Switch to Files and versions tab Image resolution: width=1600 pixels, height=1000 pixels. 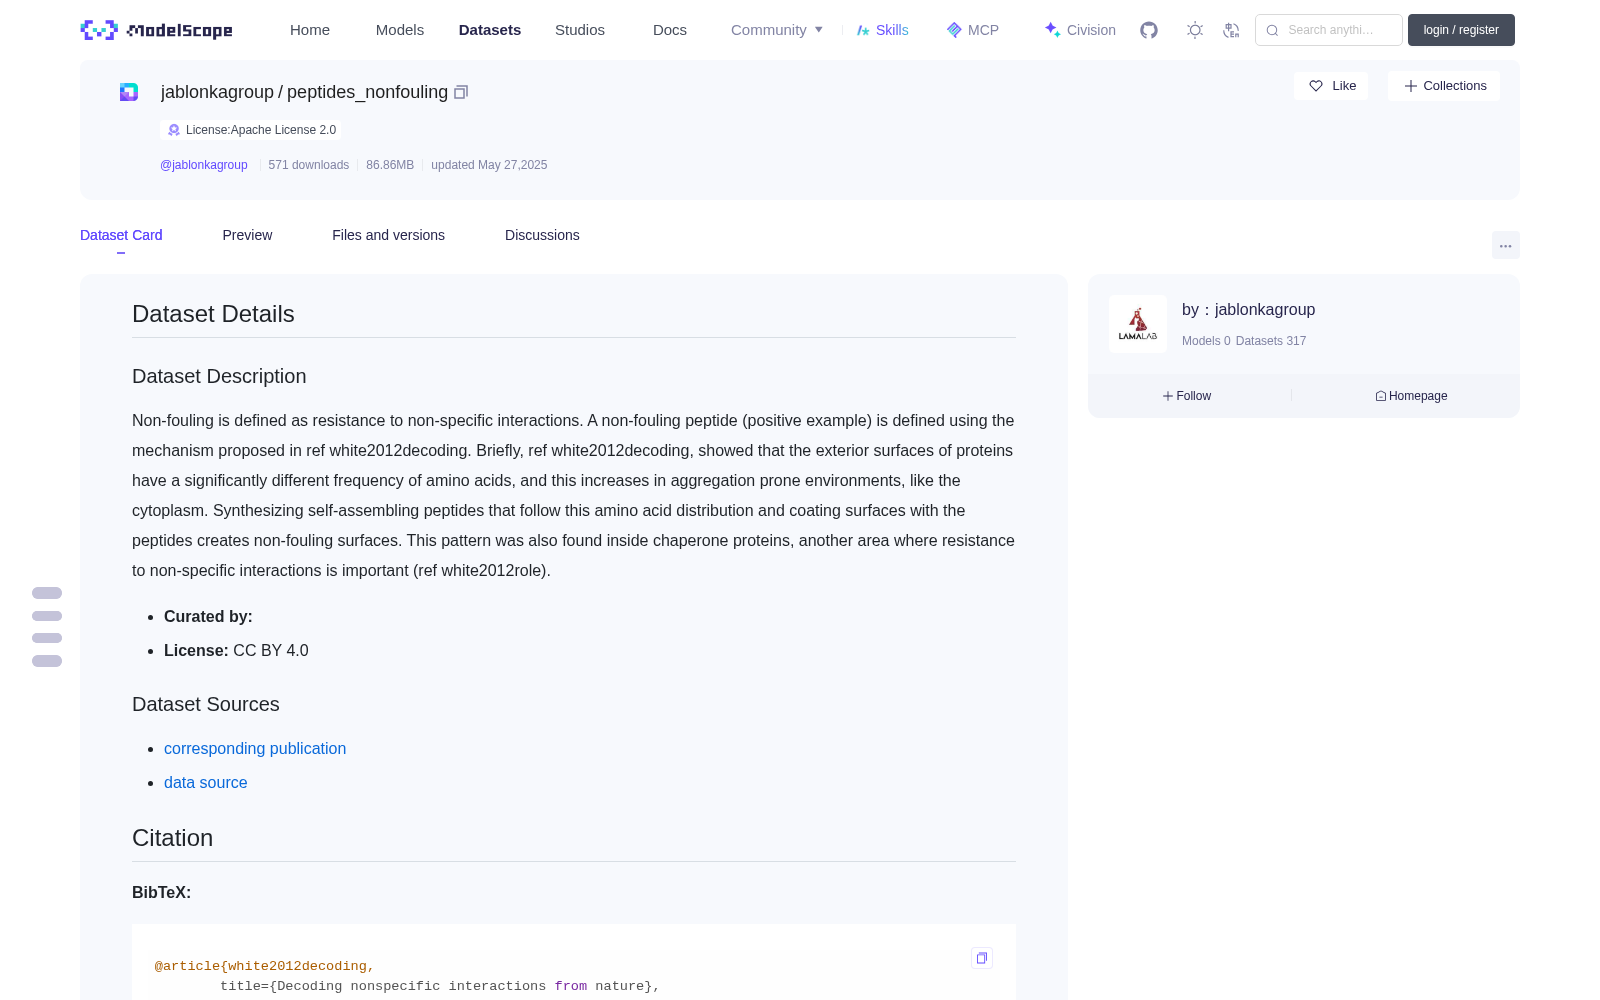(x=388, y=235)
